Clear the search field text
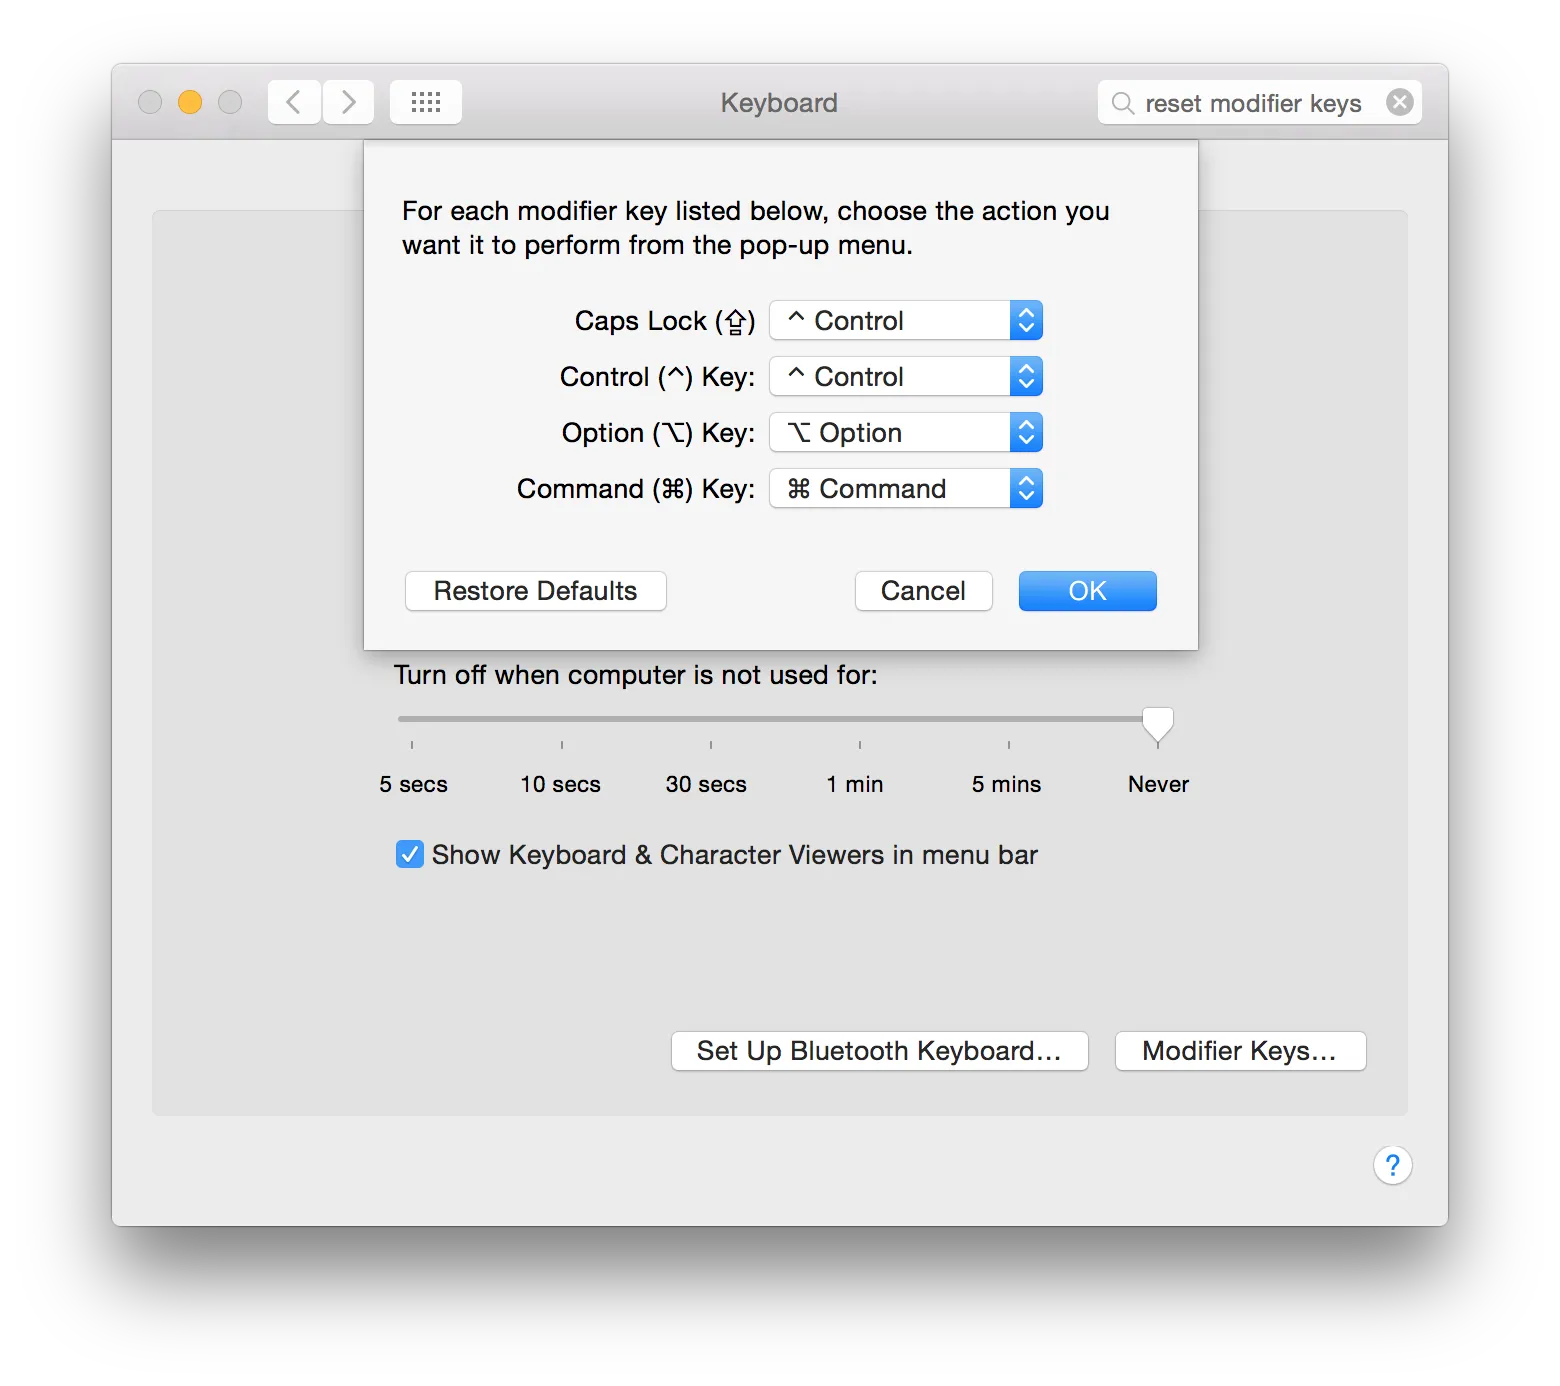This screenshot has width=1560, height=1386. coord(1400,102)
